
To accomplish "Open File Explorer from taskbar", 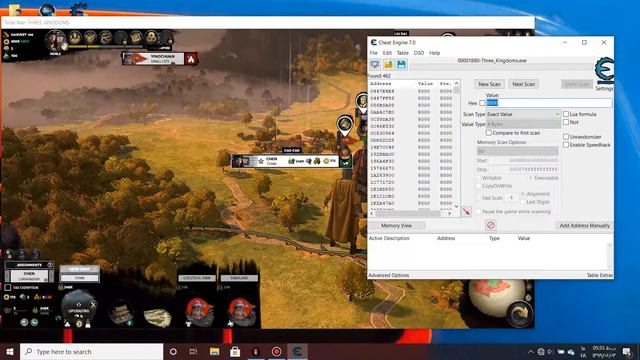I will (x=214, y=351).
